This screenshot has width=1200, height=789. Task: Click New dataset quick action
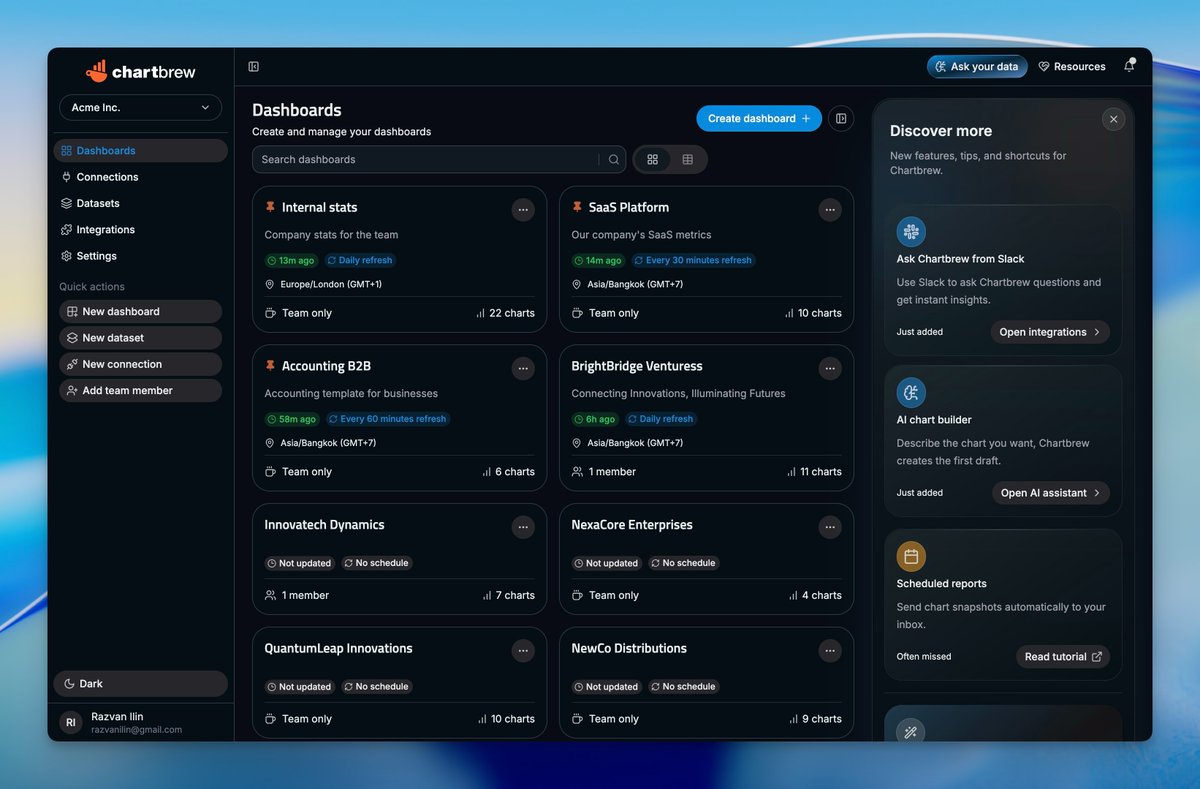(140, 338)
